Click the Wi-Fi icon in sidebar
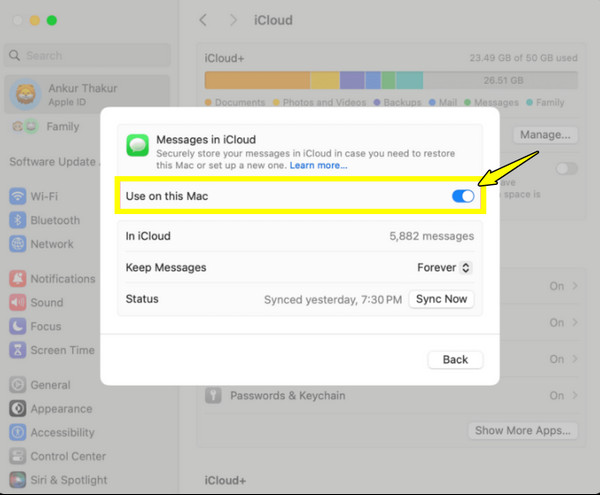 18,197
